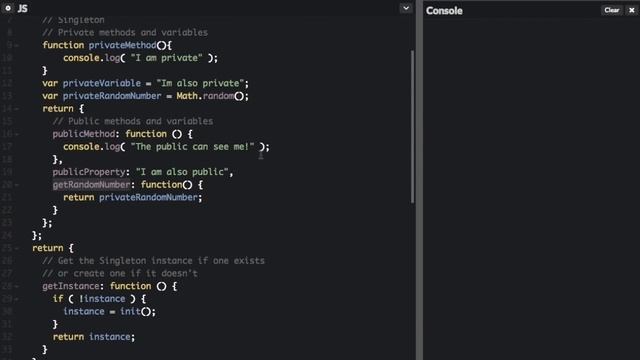Collapse the fold arrow beside 'return {' on line 14
Viewport: 640px width, 360px height.
[17, 109]
